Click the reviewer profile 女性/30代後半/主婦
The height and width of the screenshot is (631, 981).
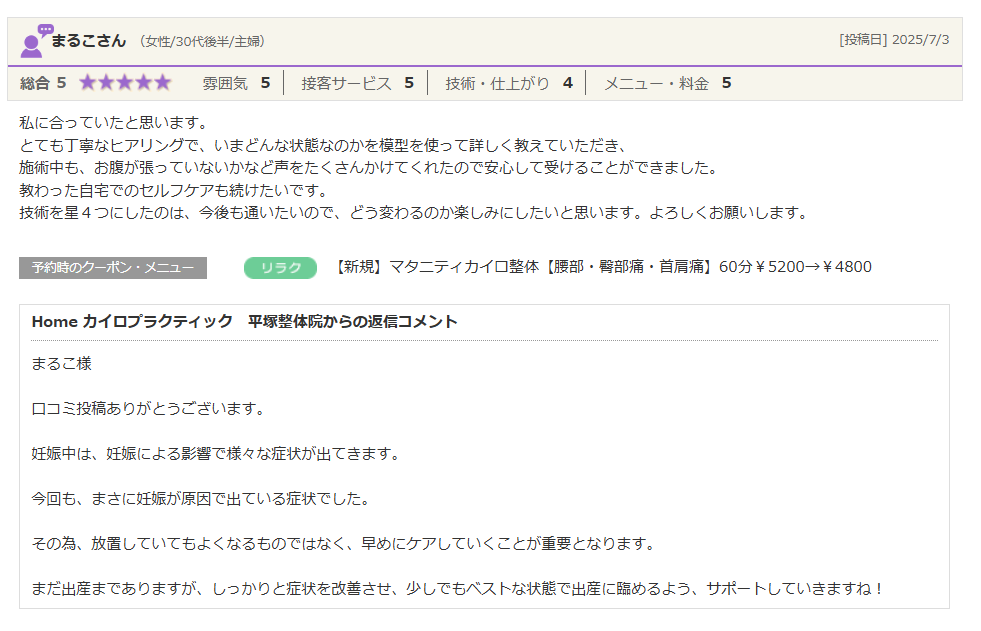pyautogui.click(x=201, y=42)
